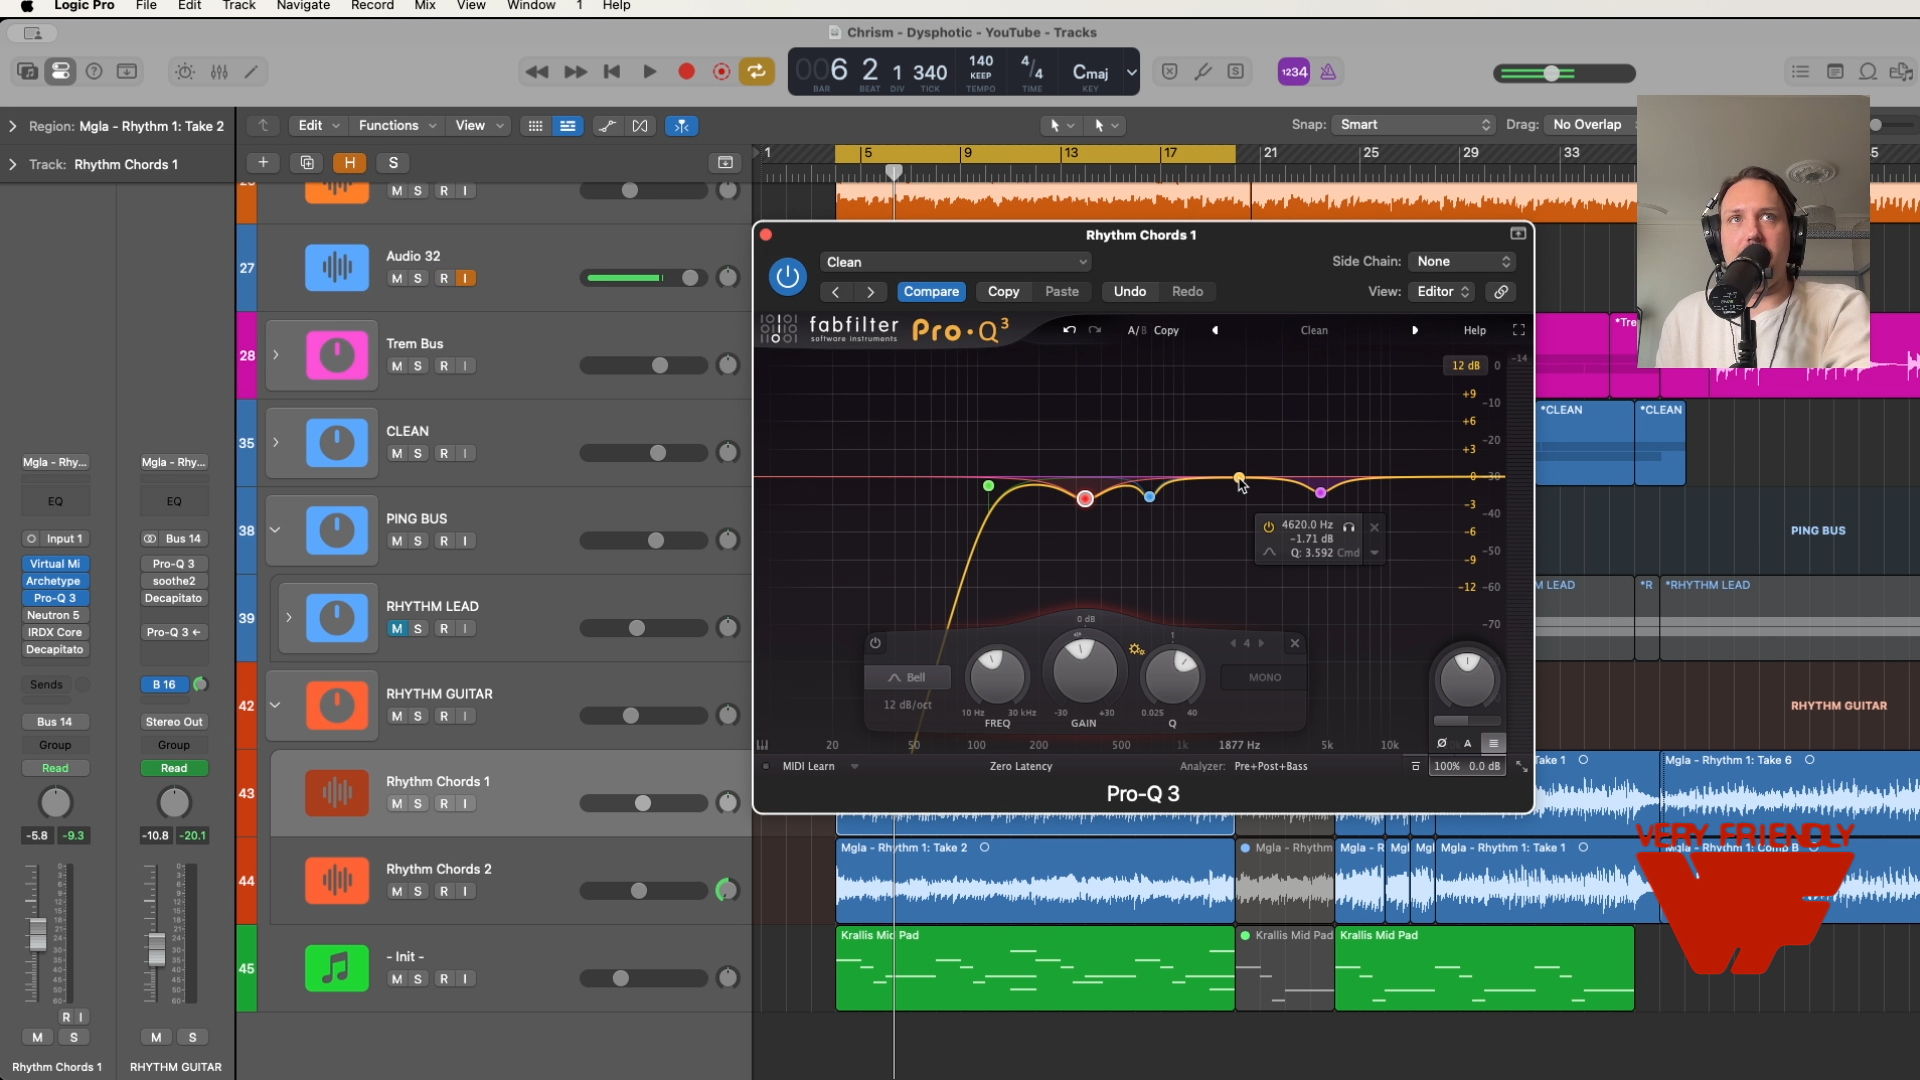Toggle the Pro-Q 3 plugin power button
This screenshot has width=1920, height=1080.
pos(787,277)
